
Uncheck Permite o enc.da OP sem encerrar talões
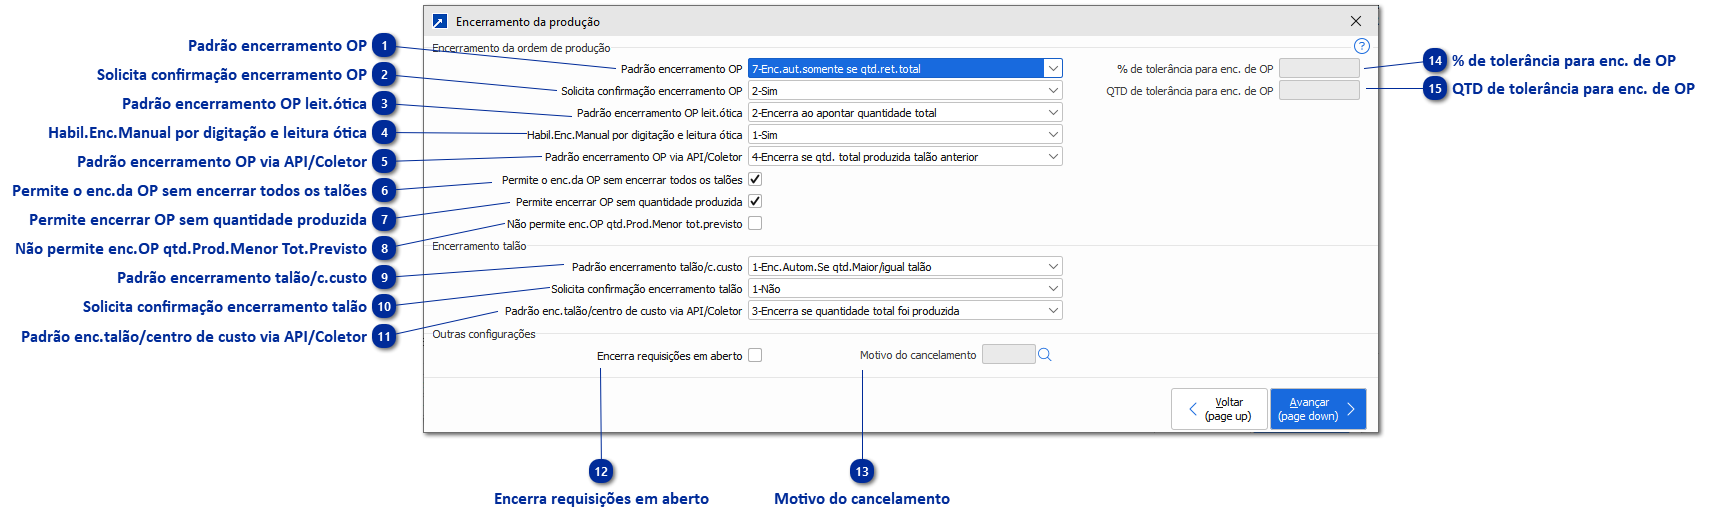(755, 180)
